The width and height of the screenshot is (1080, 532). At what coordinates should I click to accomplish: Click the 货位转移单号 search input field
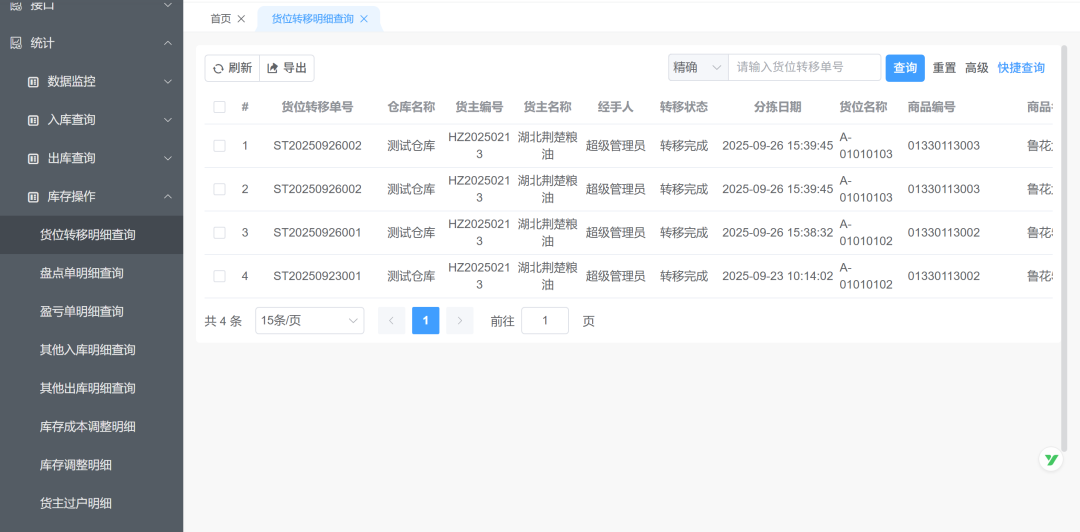804,68
